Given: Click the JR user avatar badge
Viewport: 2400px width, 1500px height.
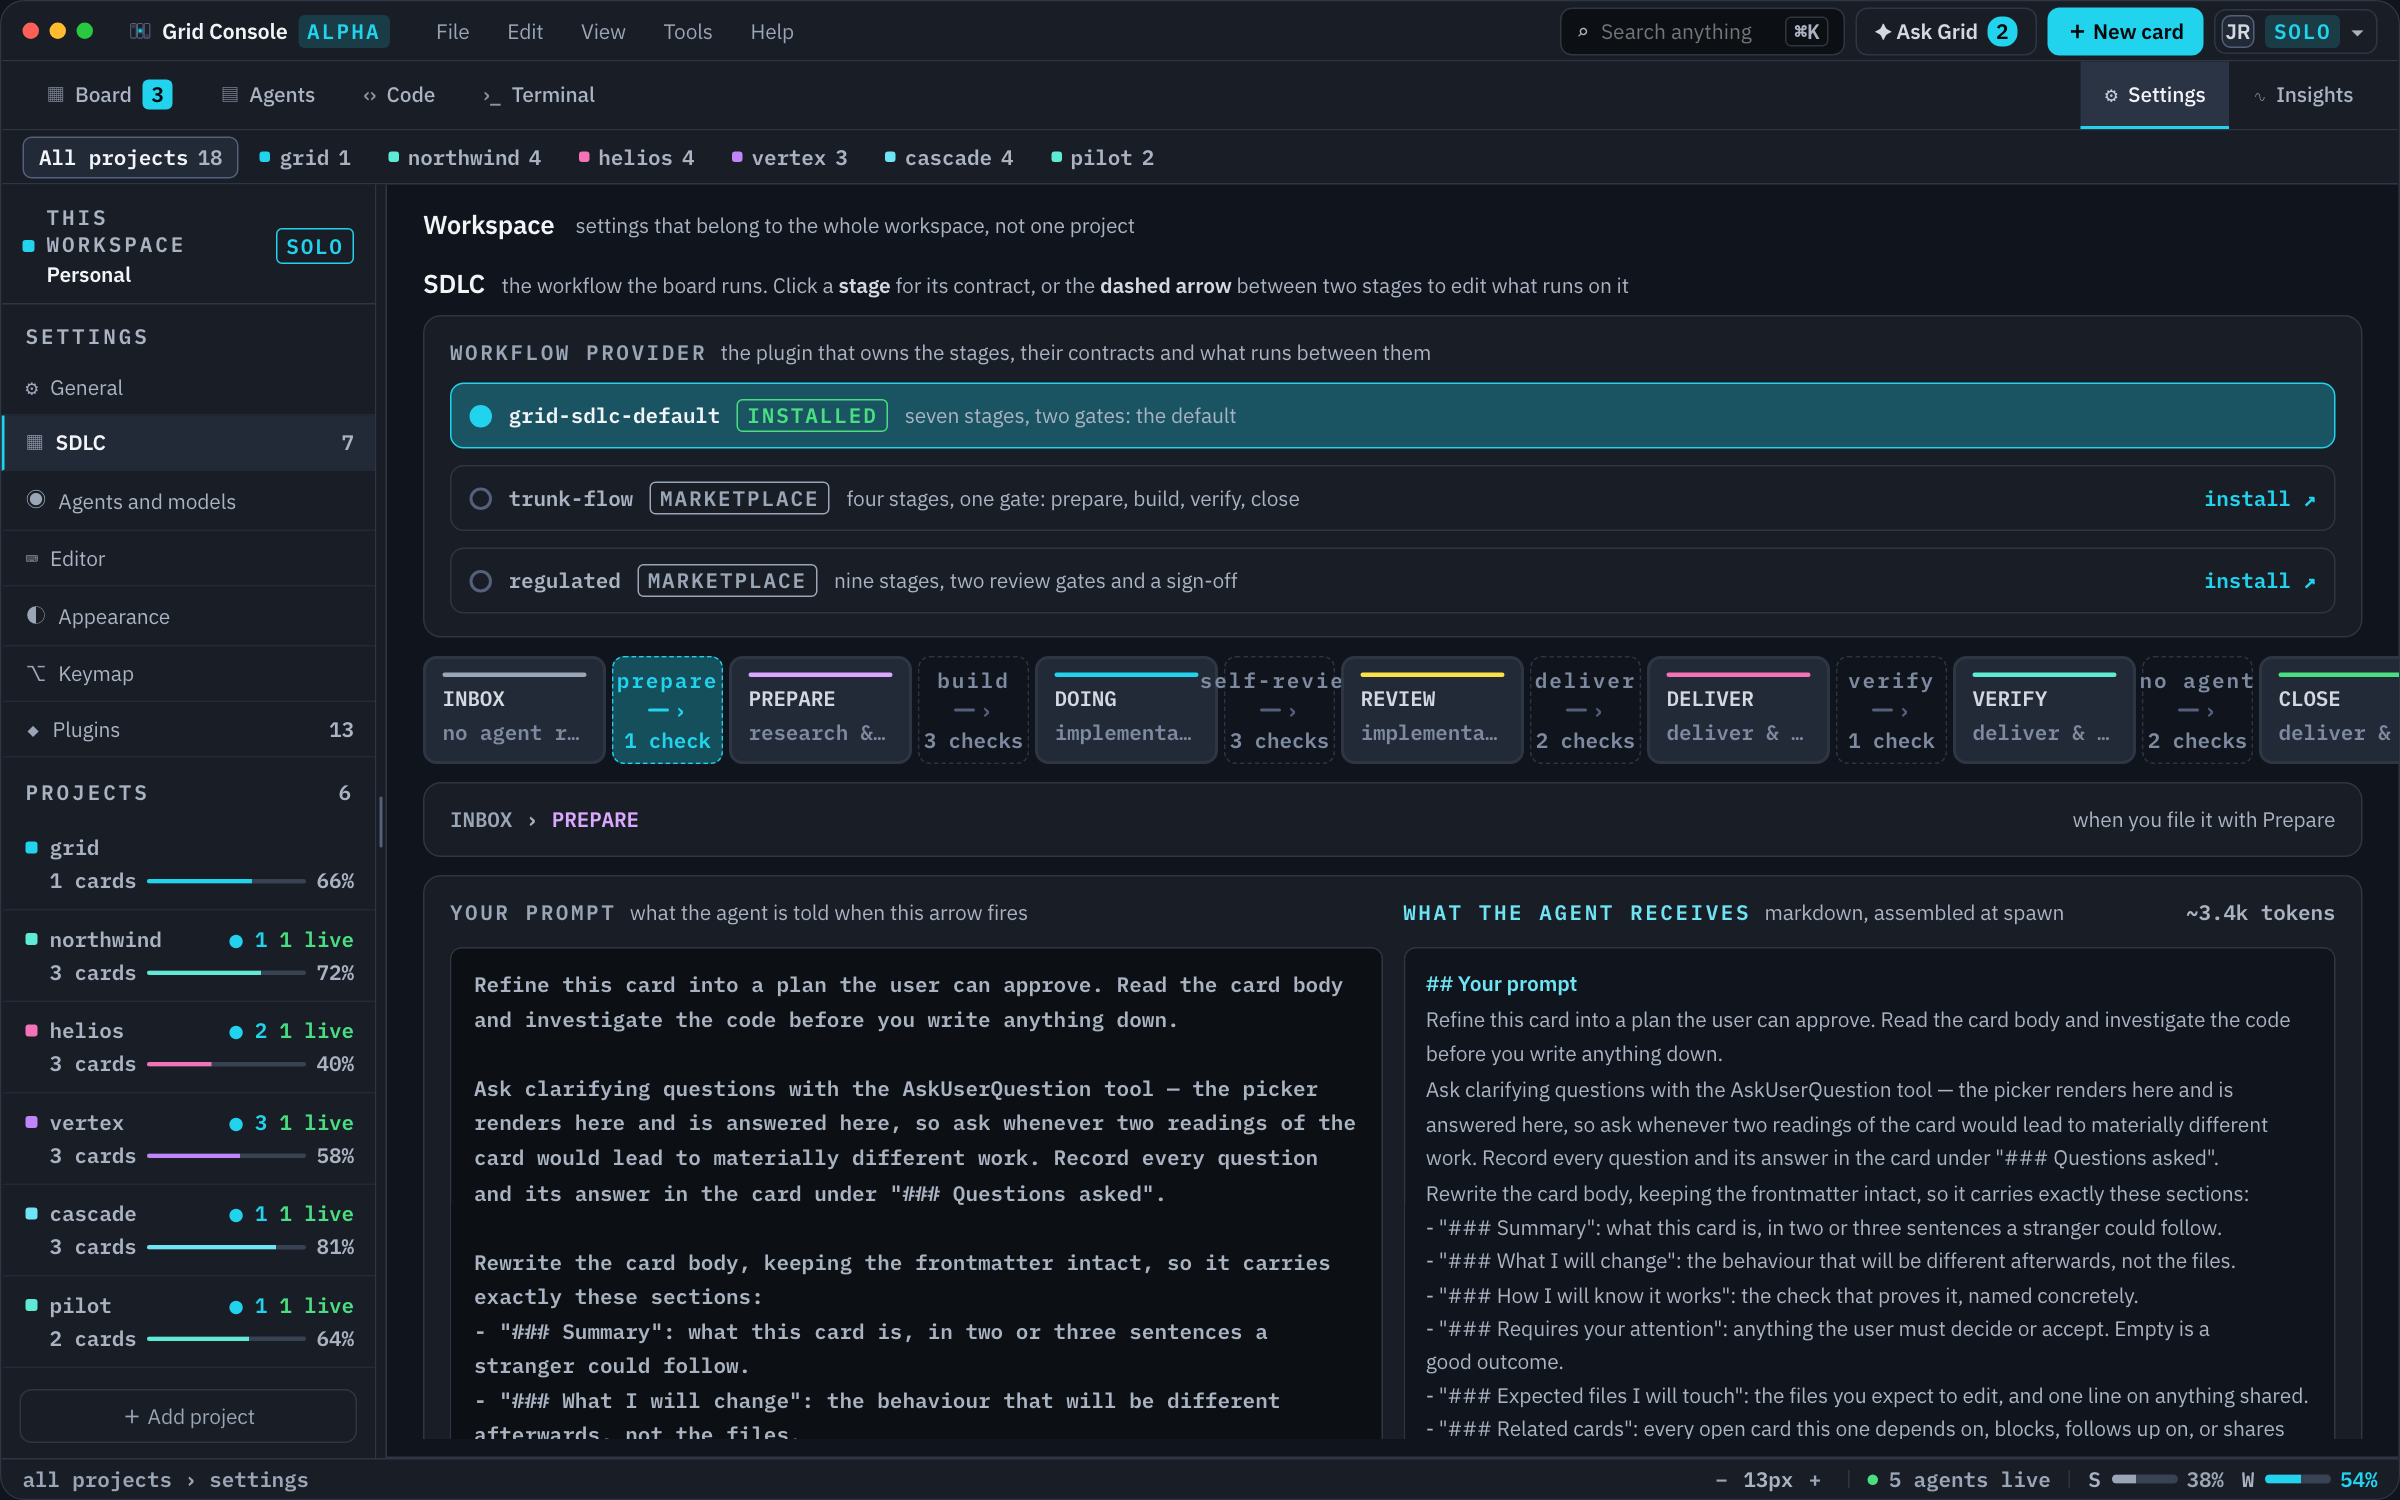Looking at the screenshot, I should 2237,32.
